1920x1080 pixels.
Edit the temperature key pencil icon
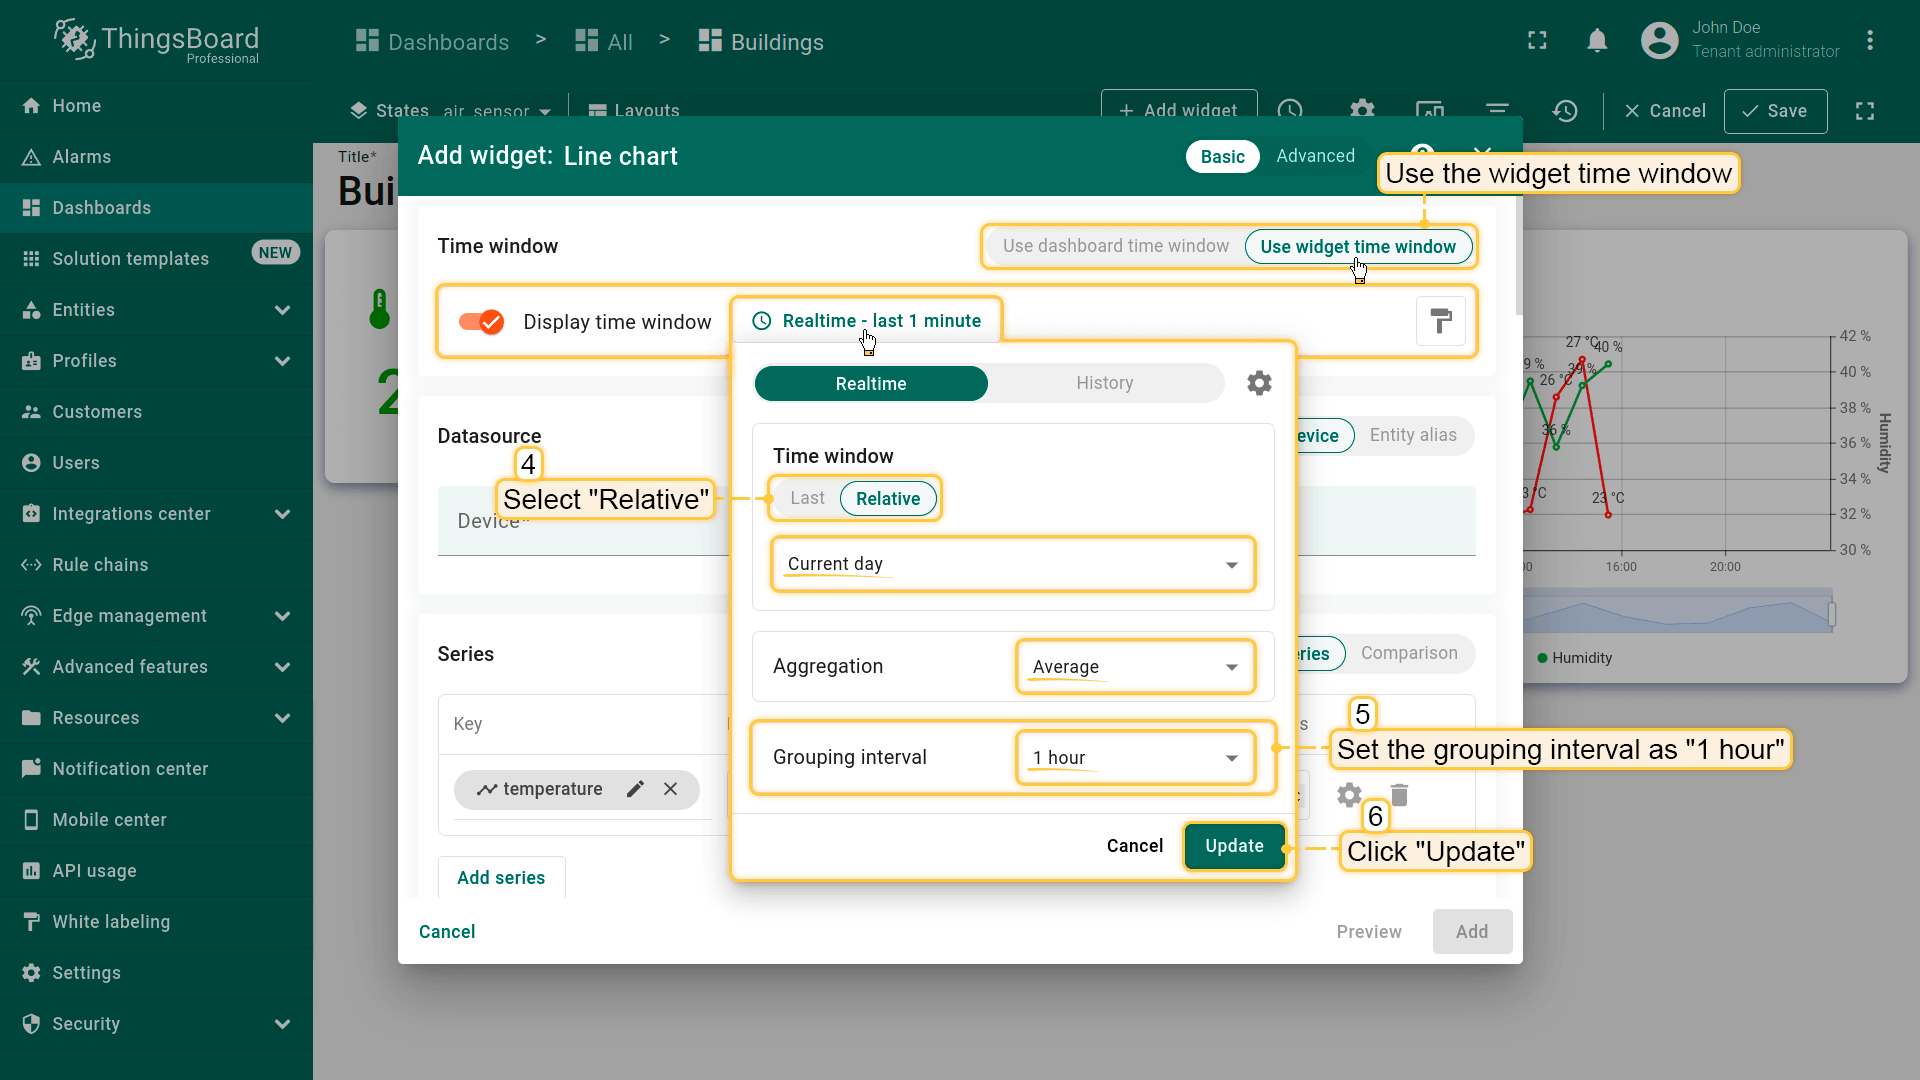click(635, 789)
